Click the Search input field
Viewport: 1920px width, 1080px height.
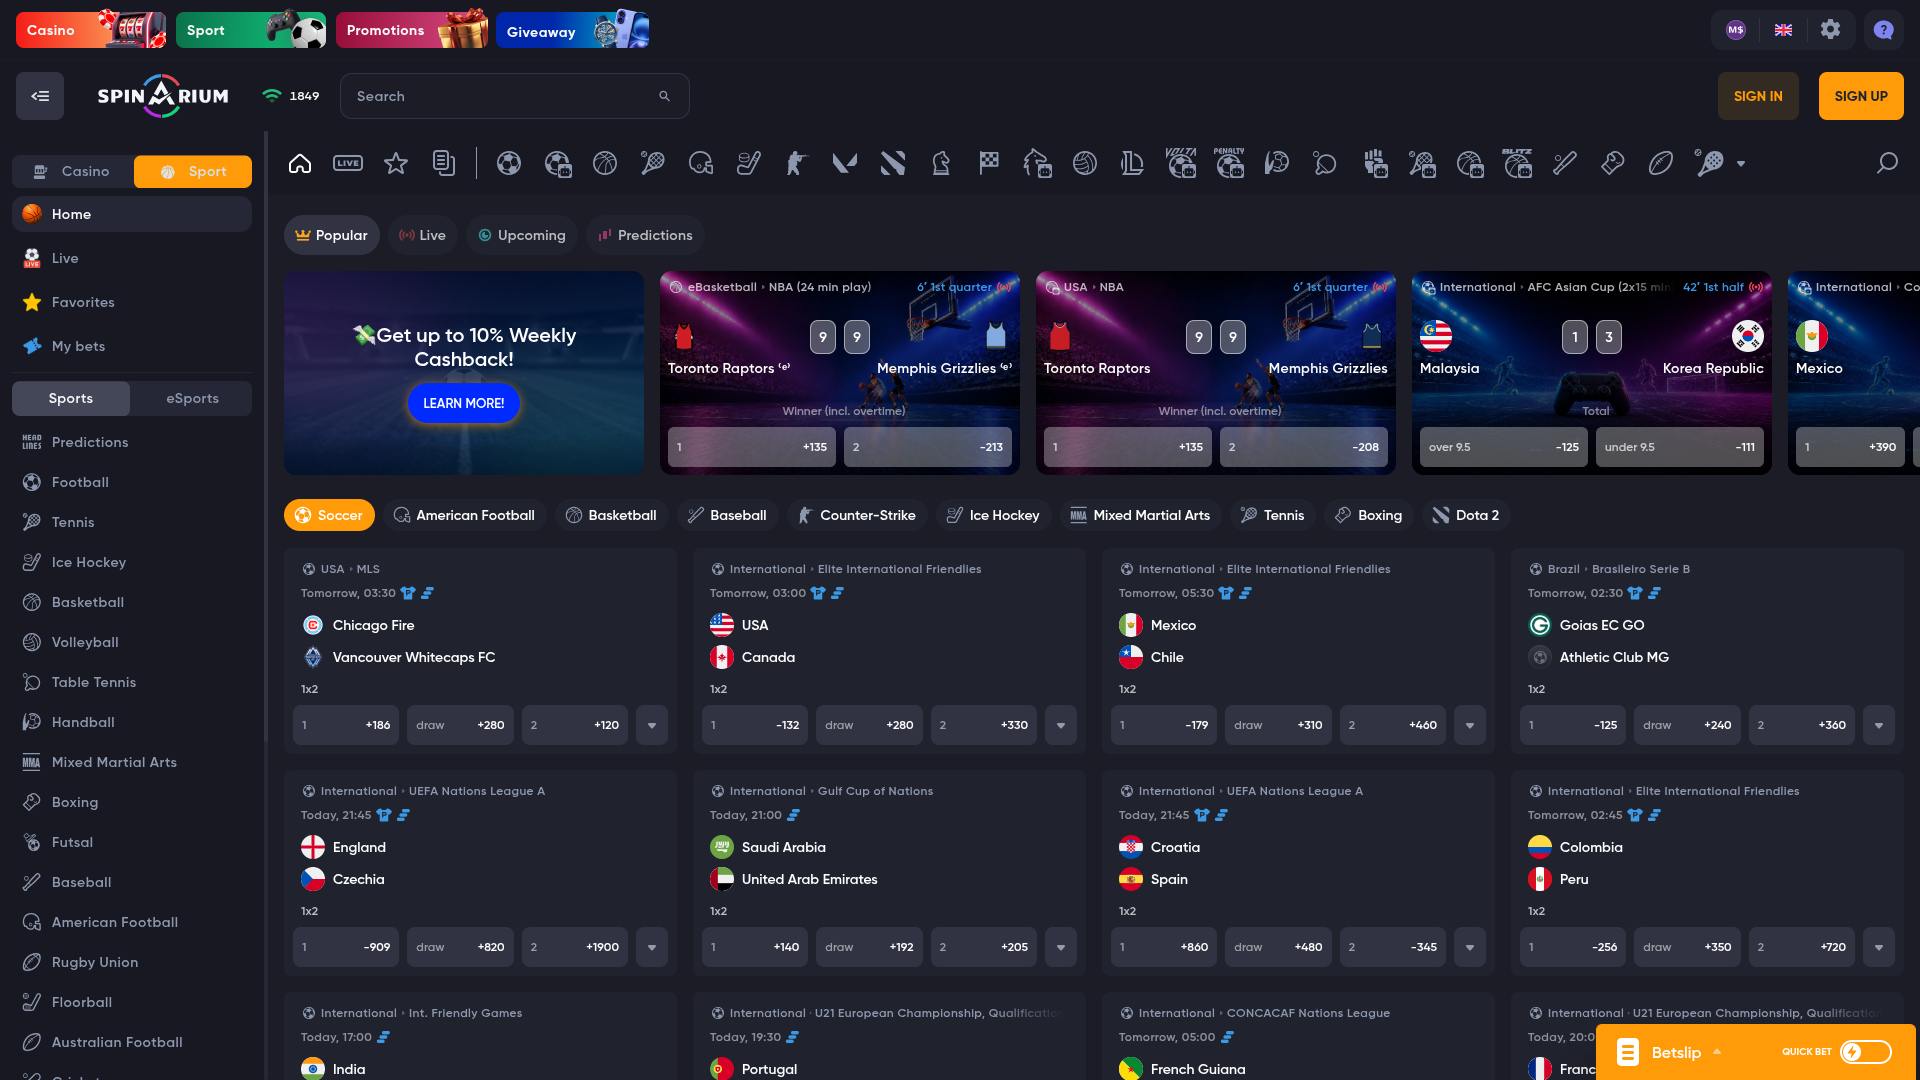(x=515, y=96)
